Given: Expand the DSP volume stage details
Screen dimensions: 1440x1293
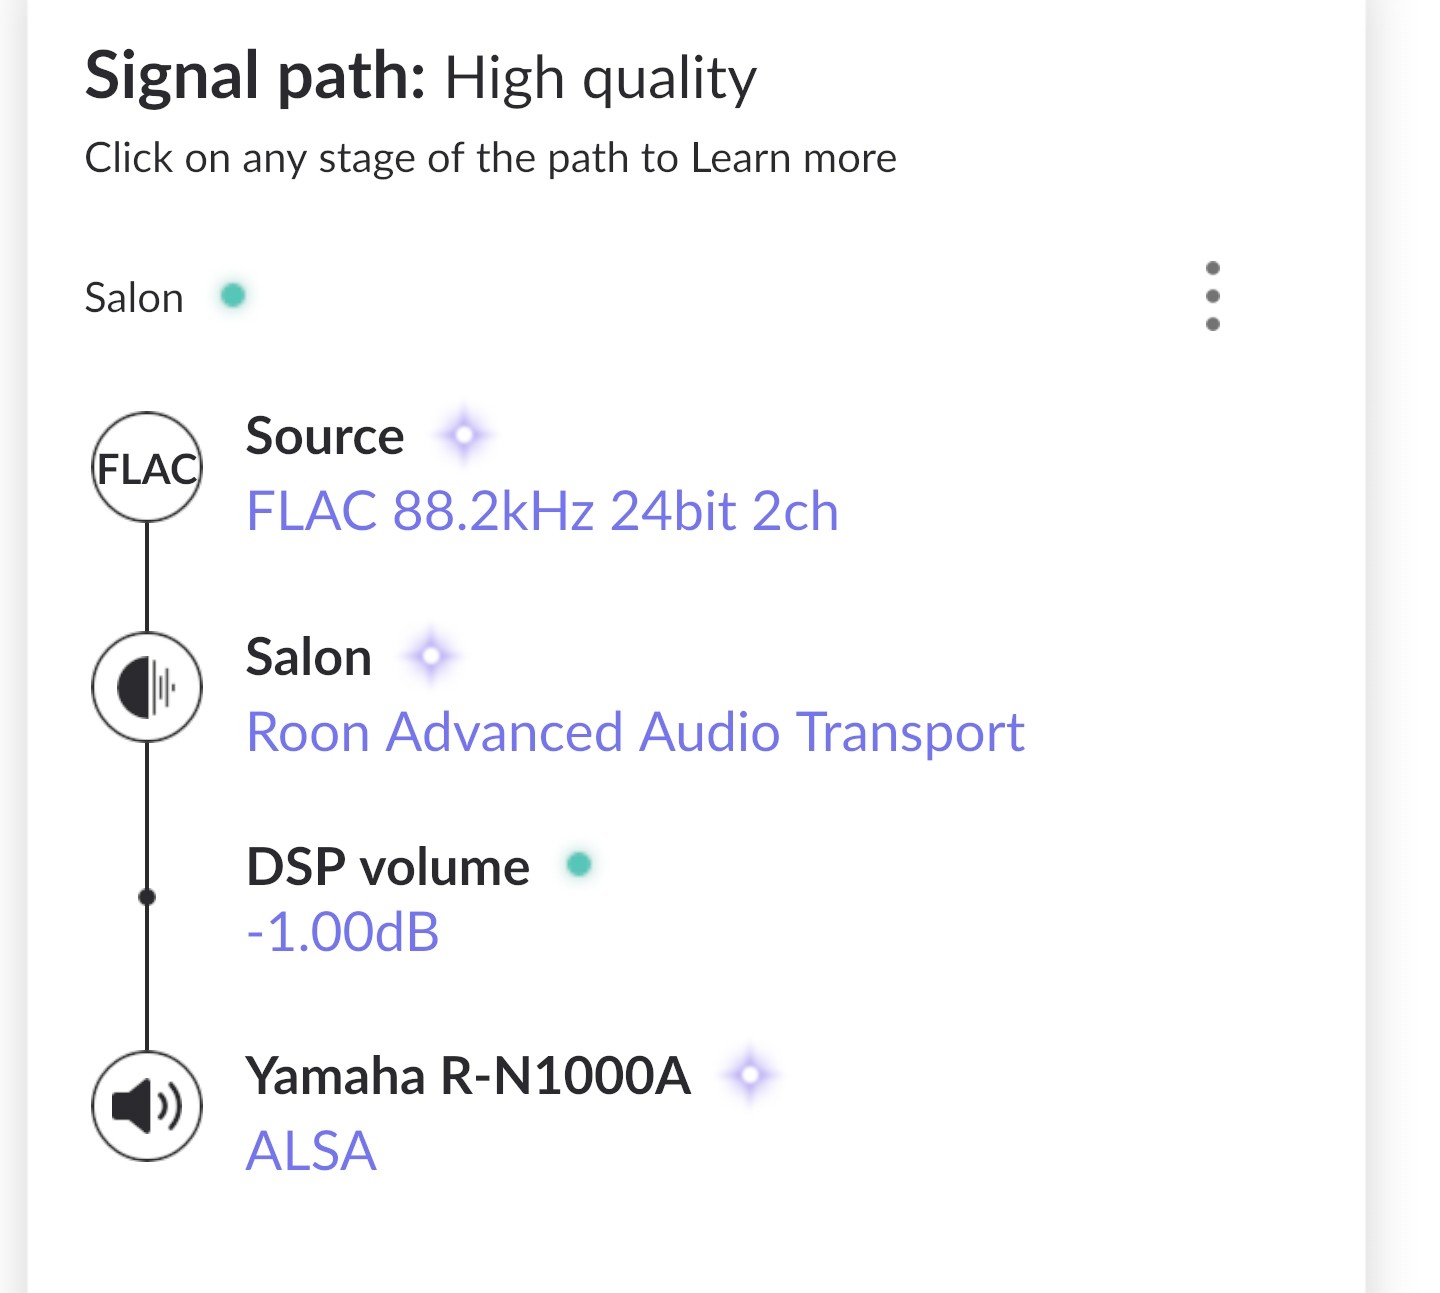Looking at the screenshot, I should point(388,866).
